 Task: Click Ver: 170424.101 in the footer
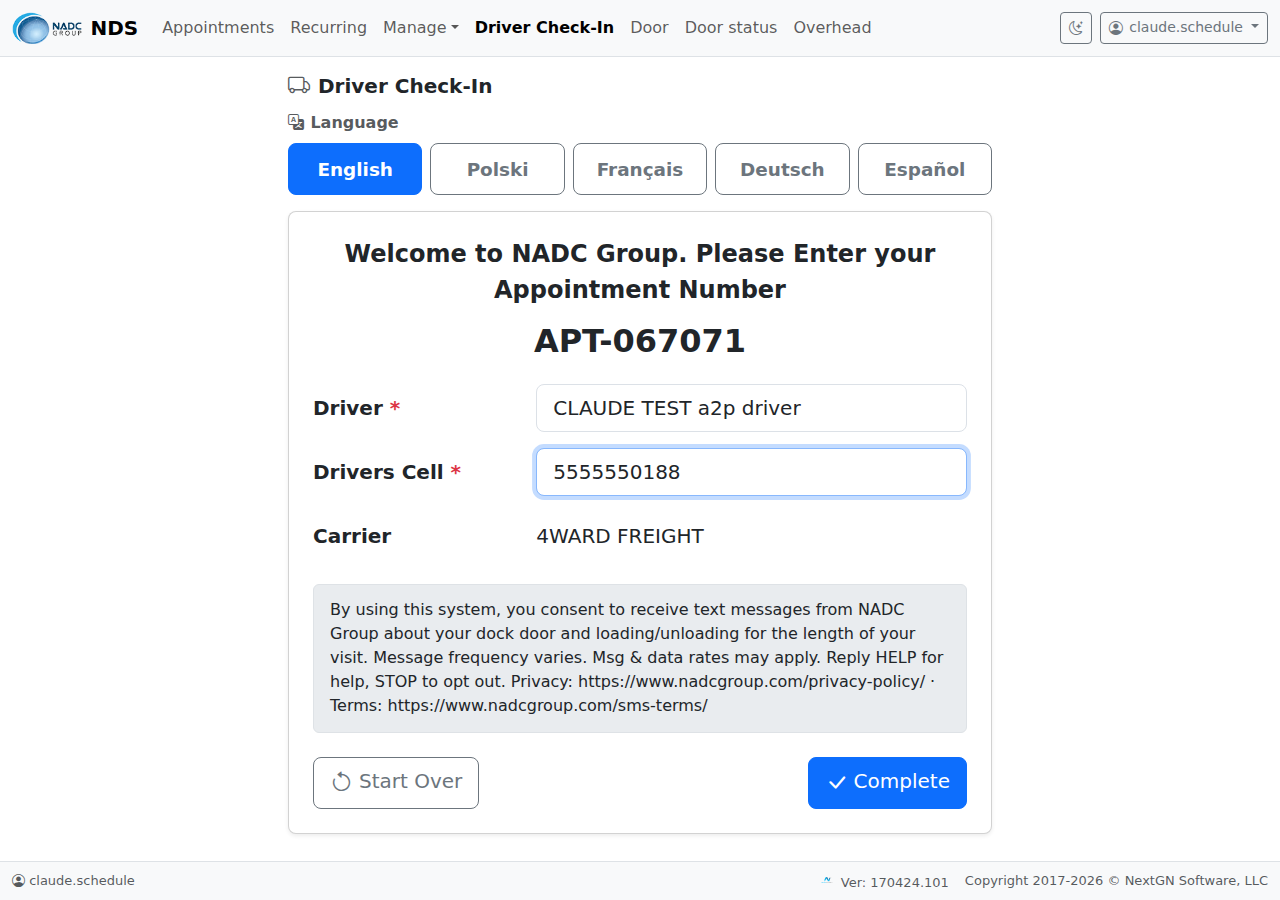tap(894, 882)
